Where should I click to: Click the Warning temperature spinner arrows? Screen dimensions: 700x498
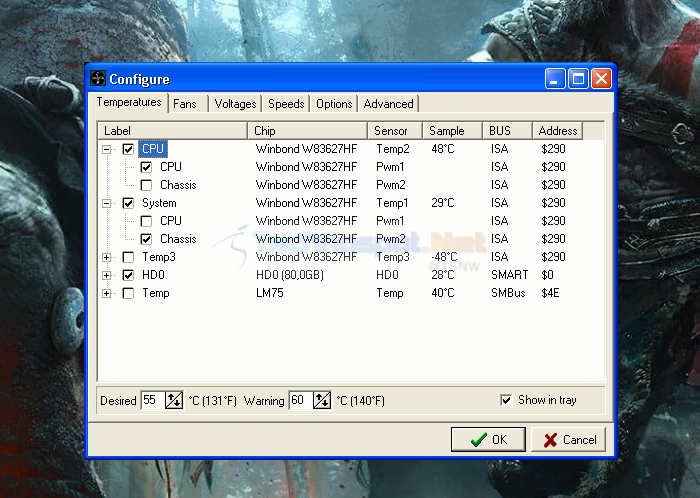pos(322,400)
